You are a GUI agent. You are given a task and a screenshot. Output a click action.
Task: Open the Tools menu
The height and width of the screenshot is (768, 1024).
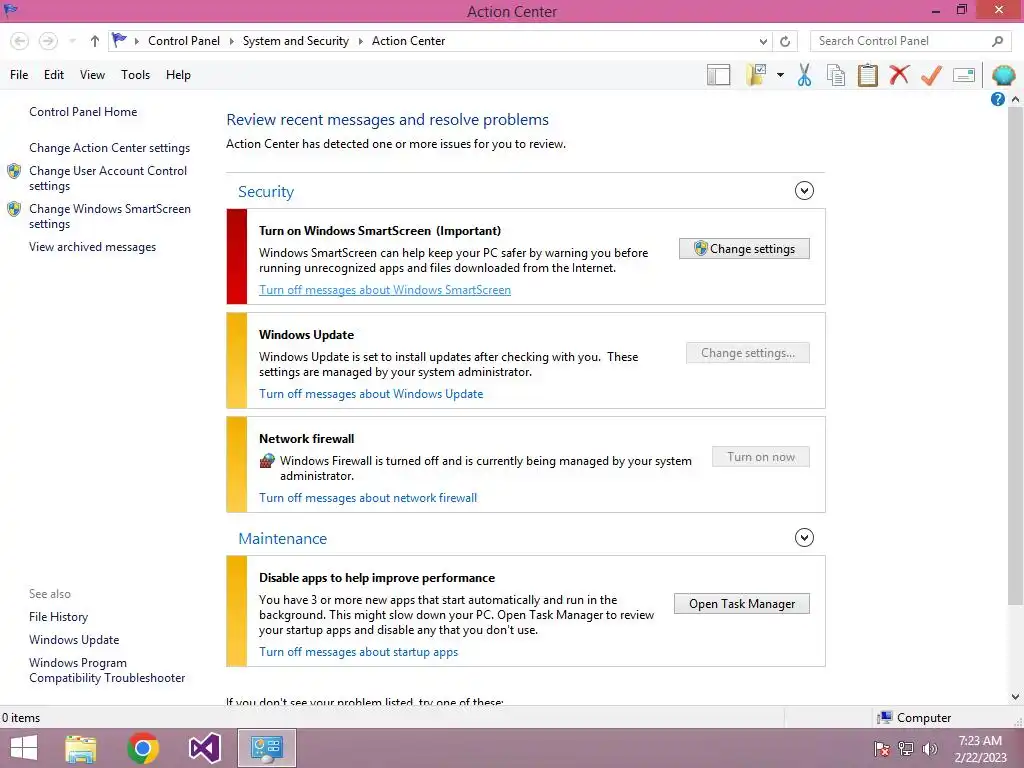tap(135, 75)
